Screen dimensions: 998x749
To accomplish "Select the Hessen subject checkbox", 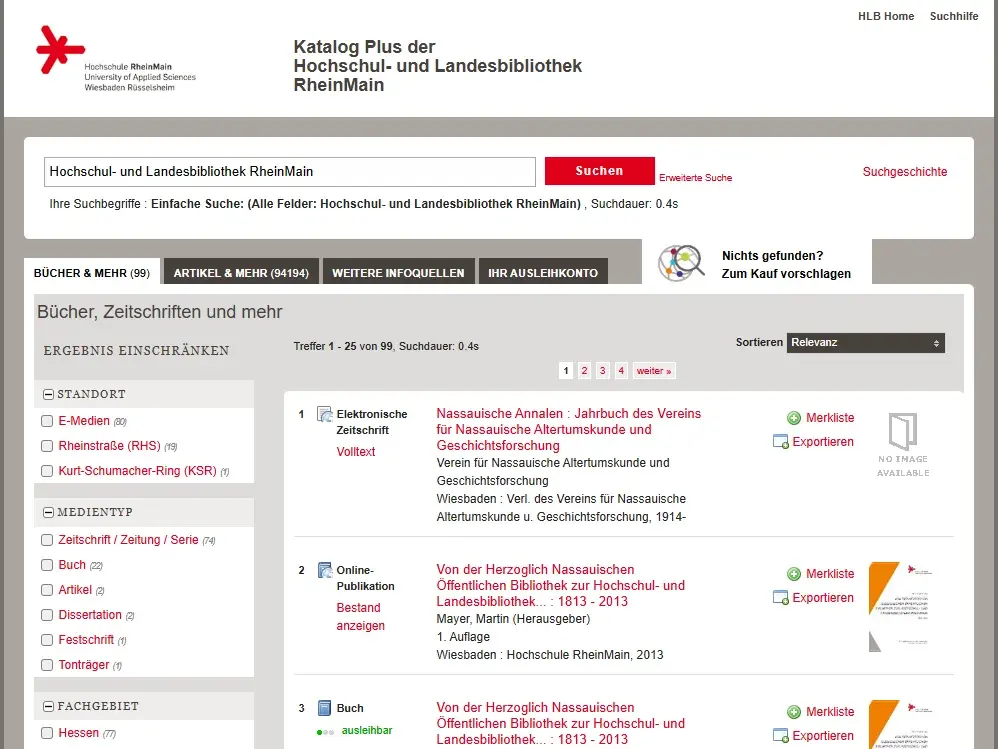I will click(x=47, y=732).
